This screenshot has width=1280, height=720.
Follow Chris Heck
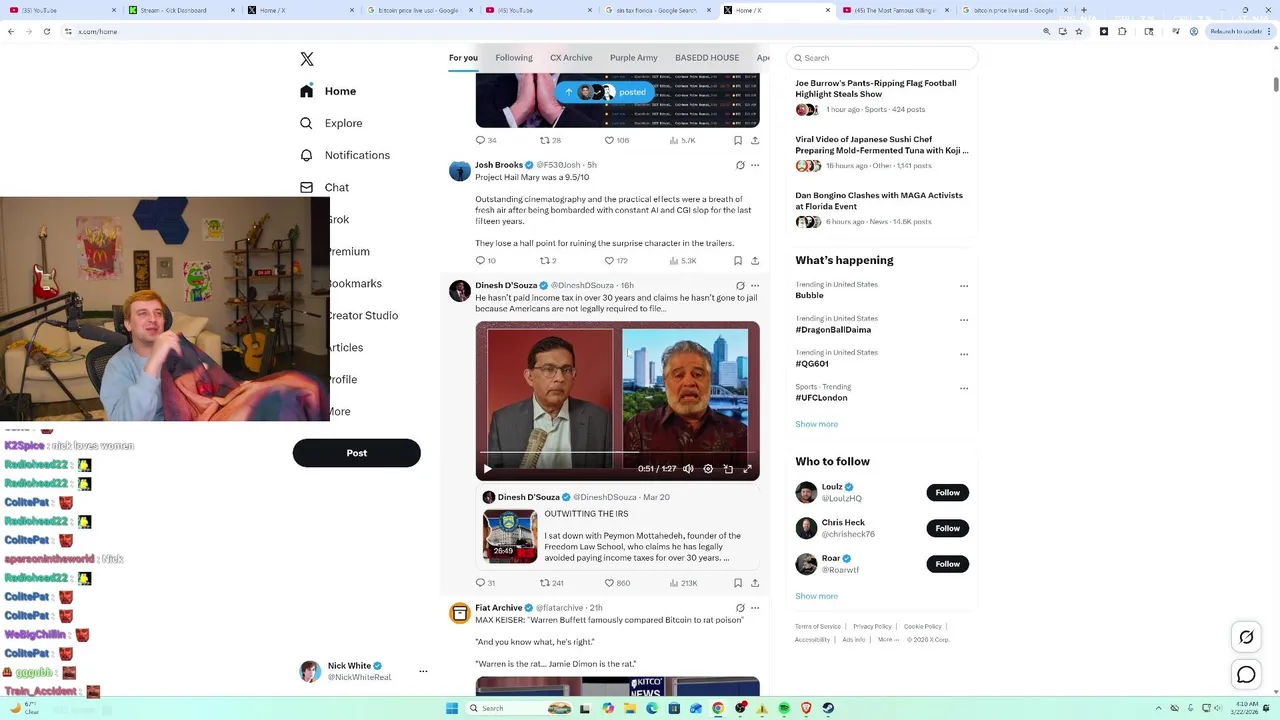(x=948, y=528)
